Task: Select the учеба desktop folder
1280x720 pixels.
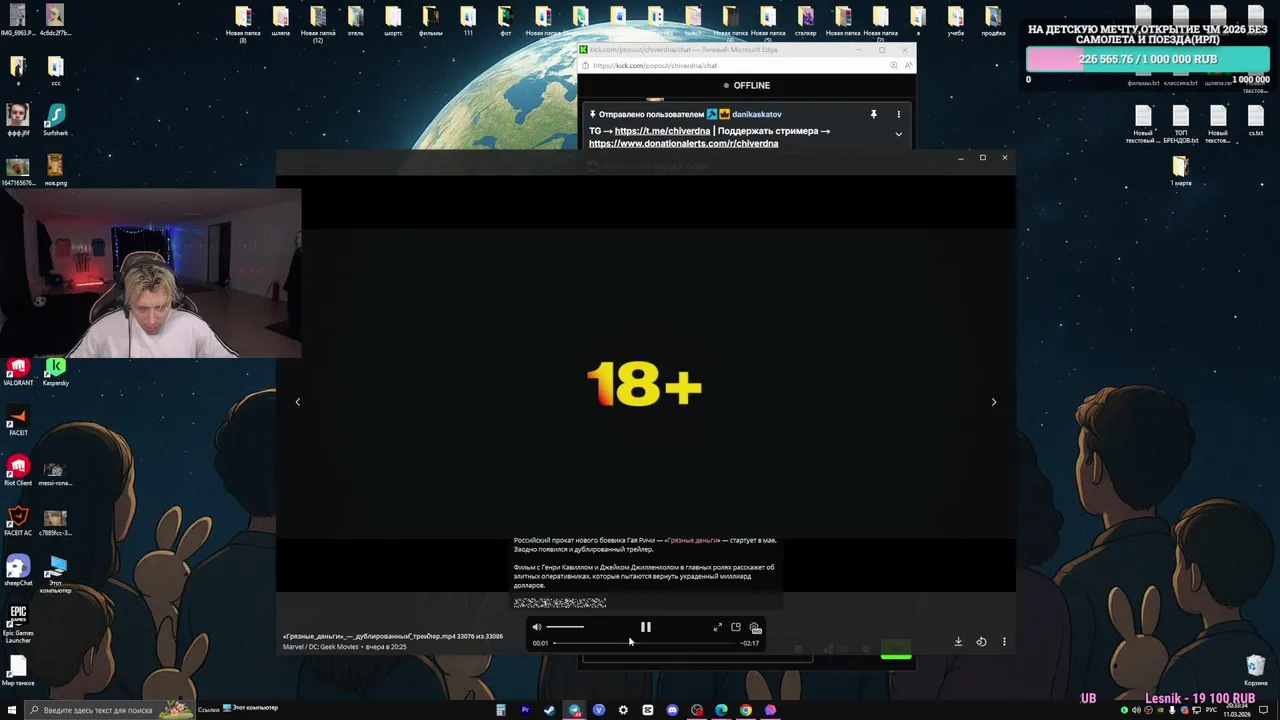Action: coord(956,22)
